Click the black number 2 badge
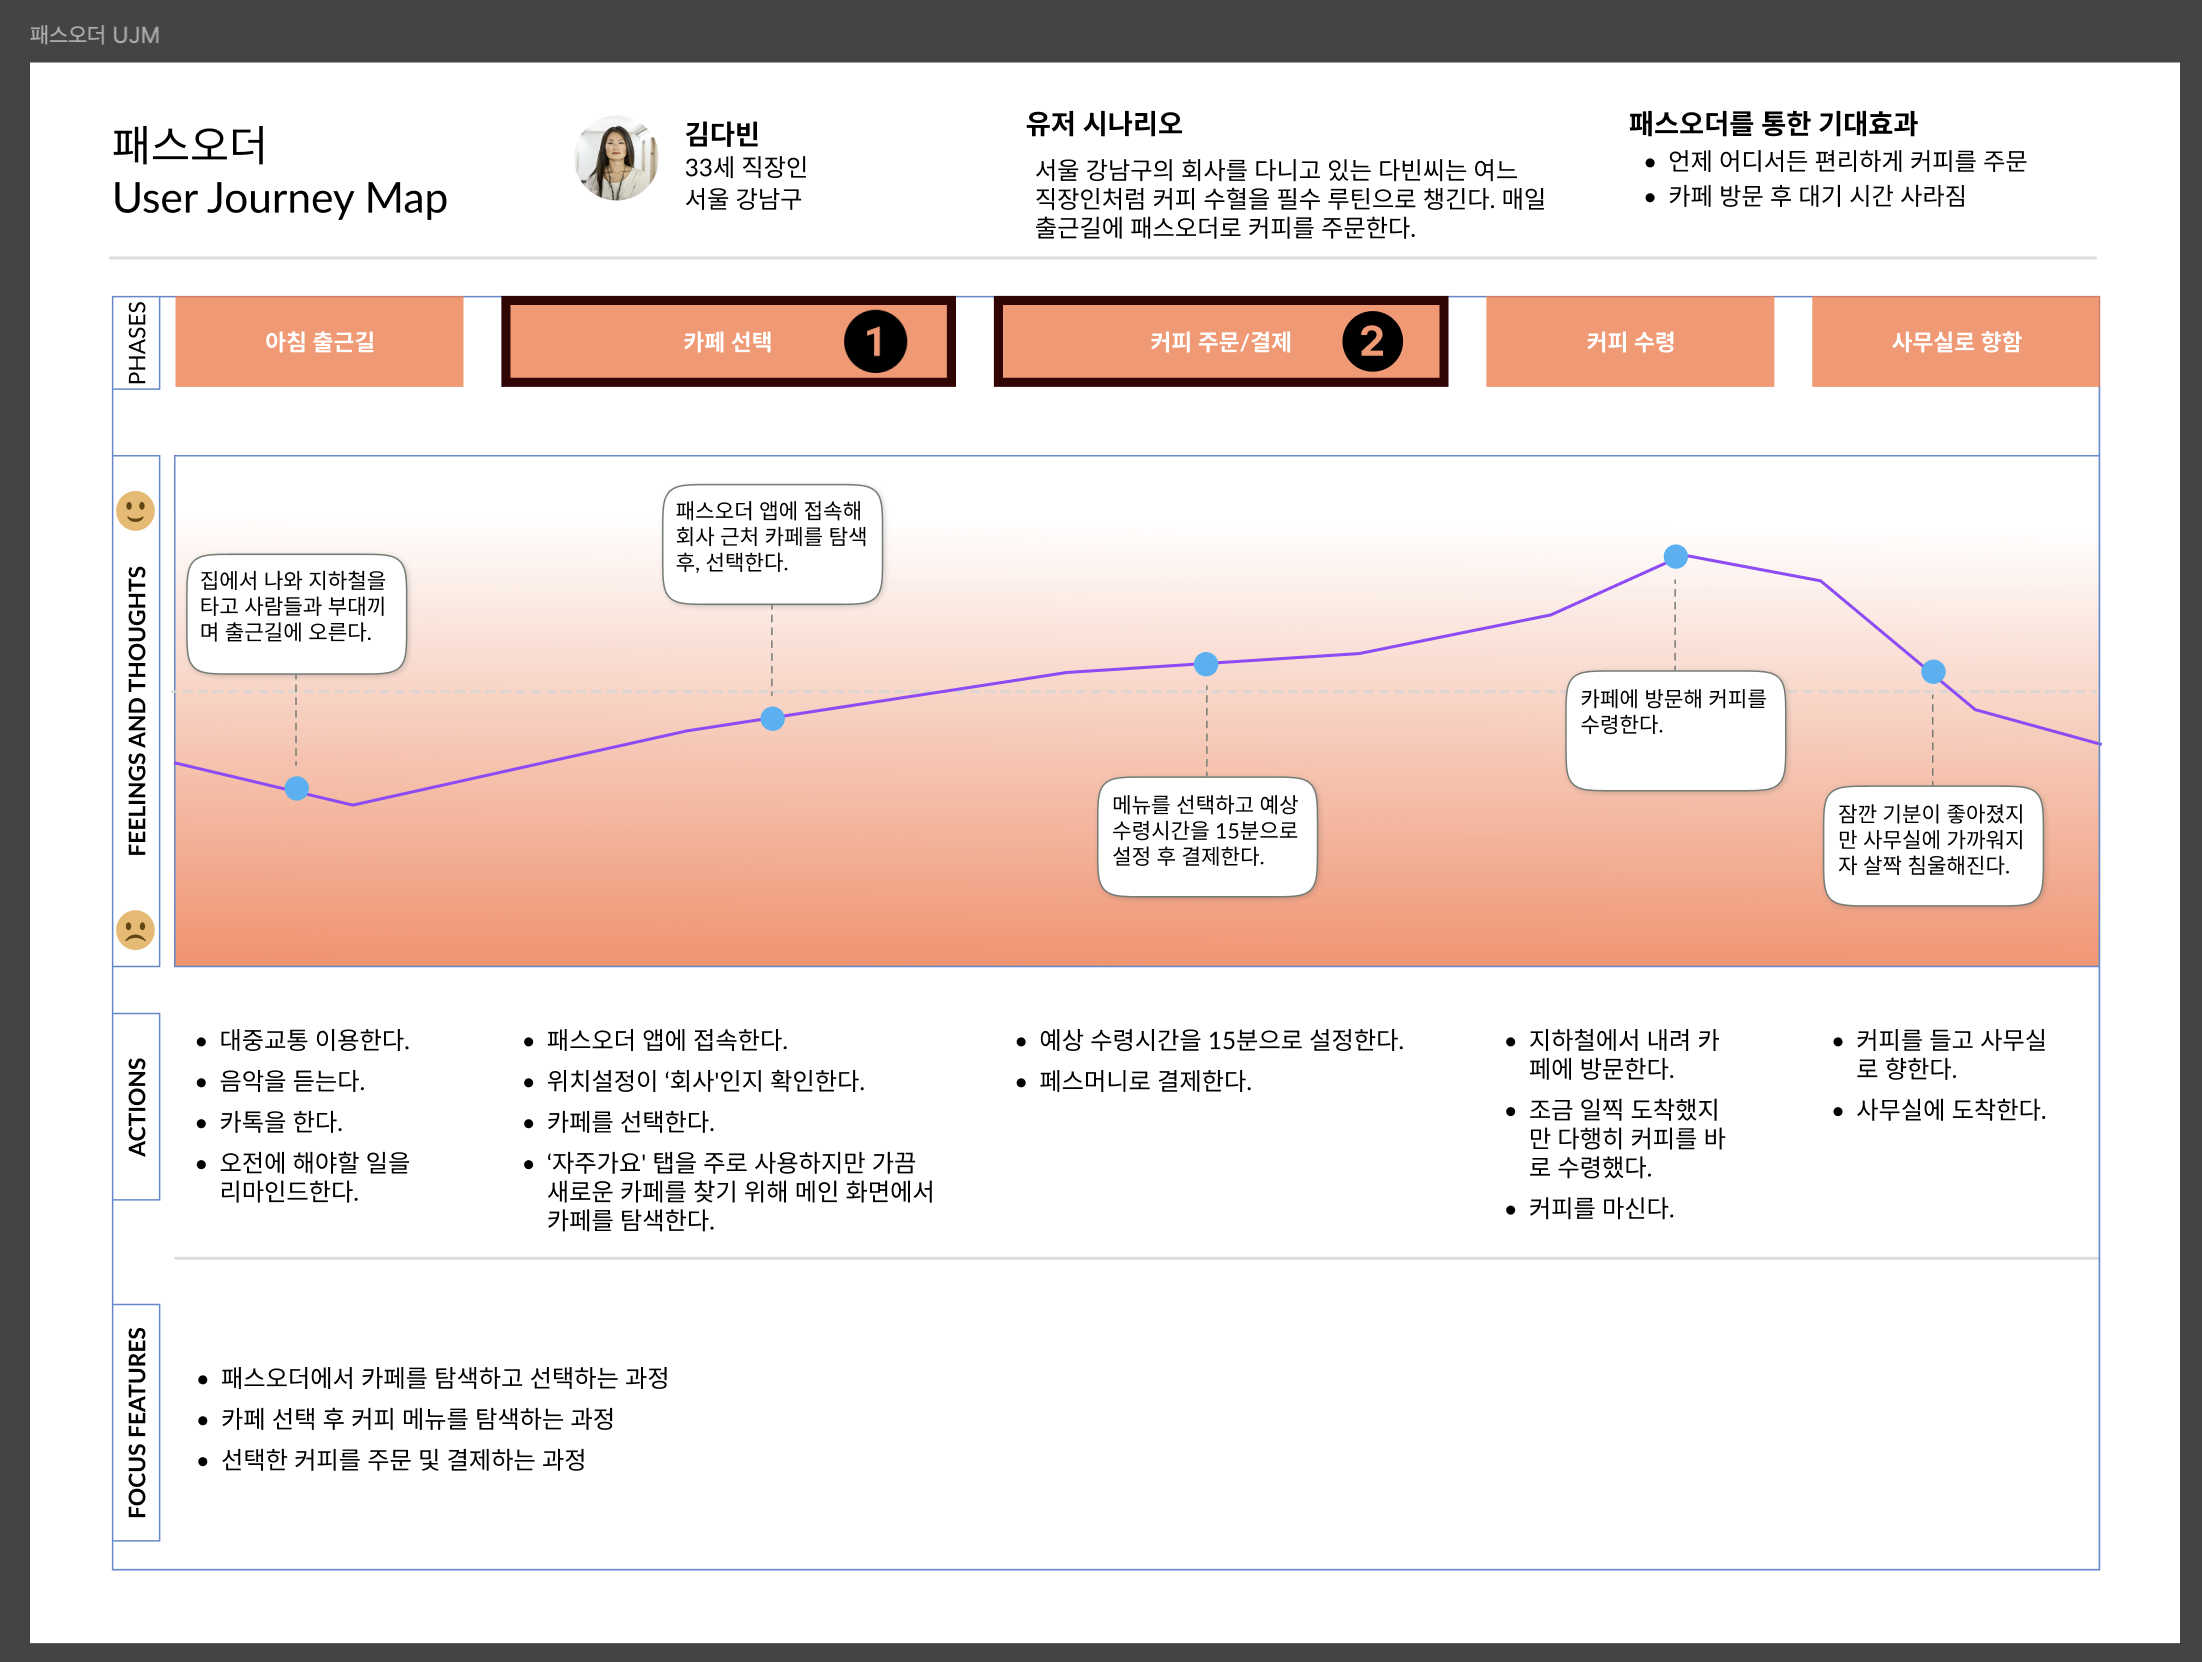Viewport: 2202px width, 1662px height. 1371,342
